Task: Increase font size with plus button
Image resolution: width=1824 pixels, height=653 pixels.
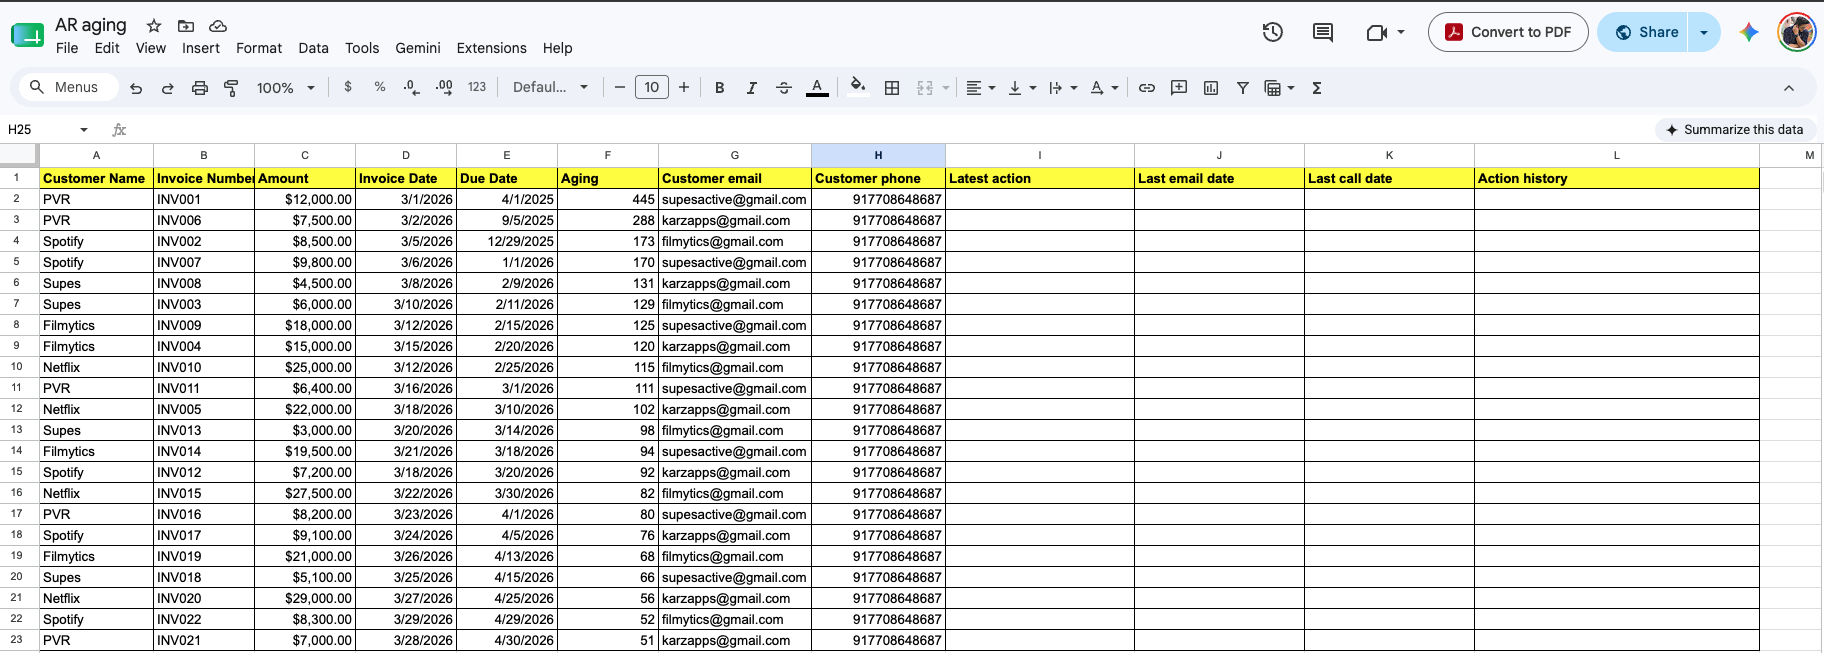Action: pos(684,87)
